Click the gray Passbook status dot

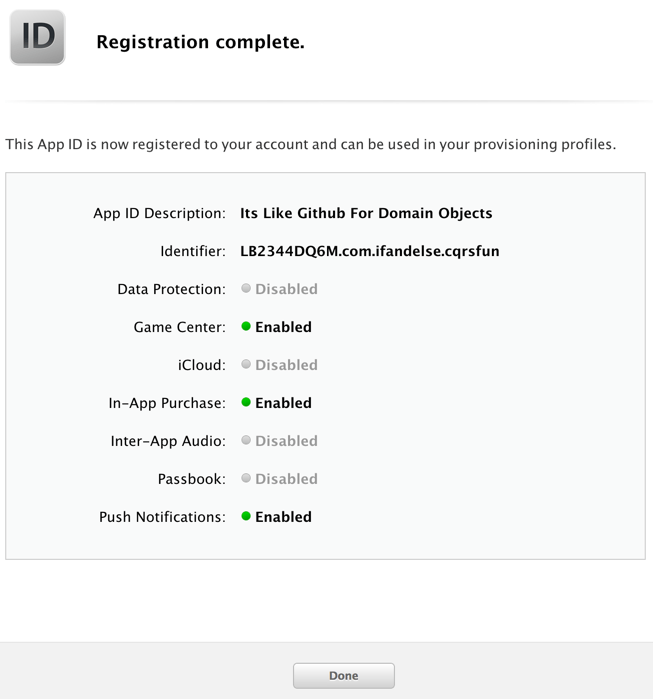pyautogui.click(x=246, y=478)
